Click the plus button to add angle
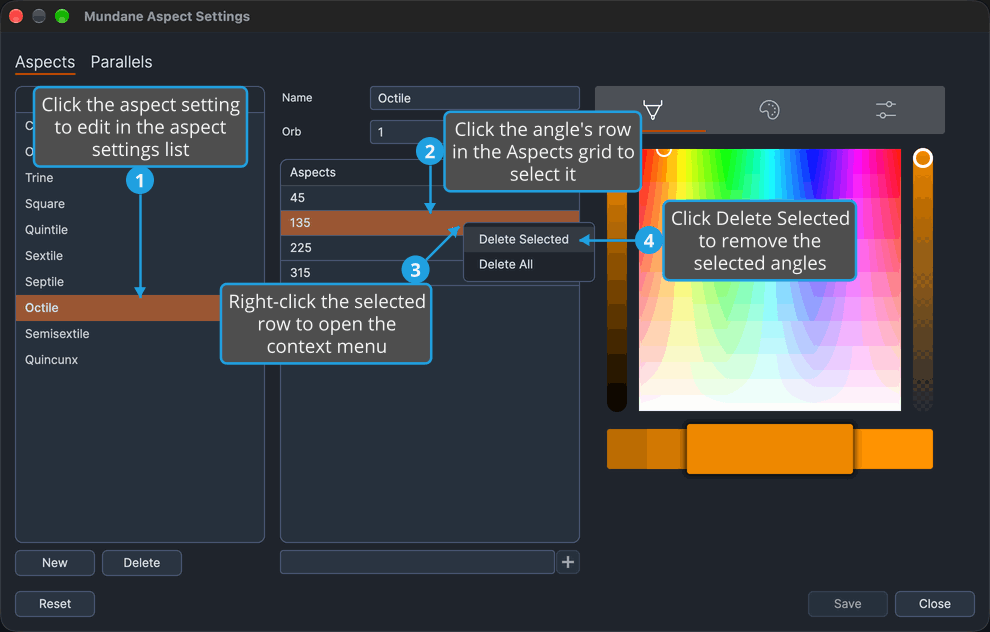The width and height of the screenshot is (990, 632). [x=568, y=562]
